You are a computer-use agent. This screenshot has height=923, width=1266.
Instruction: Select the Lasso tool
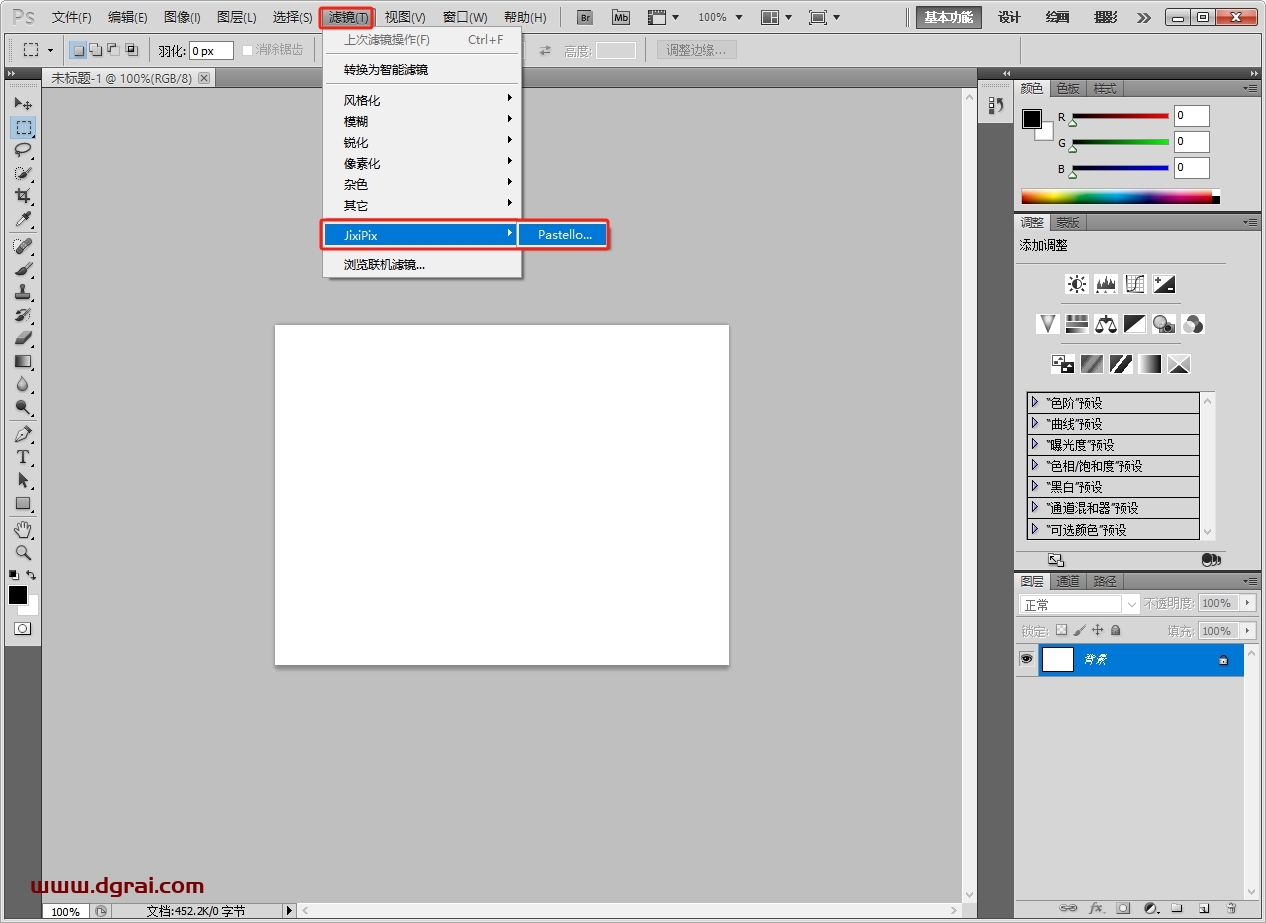click(x=22, y=150)
